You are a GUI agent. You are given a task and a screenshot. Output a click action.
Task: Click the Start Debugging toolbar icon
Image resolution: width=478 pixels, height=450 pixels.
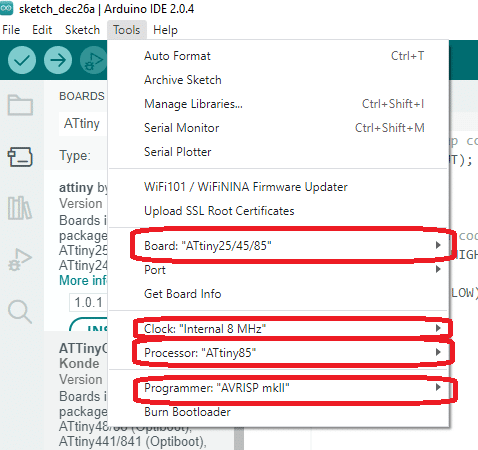point(94,60)
